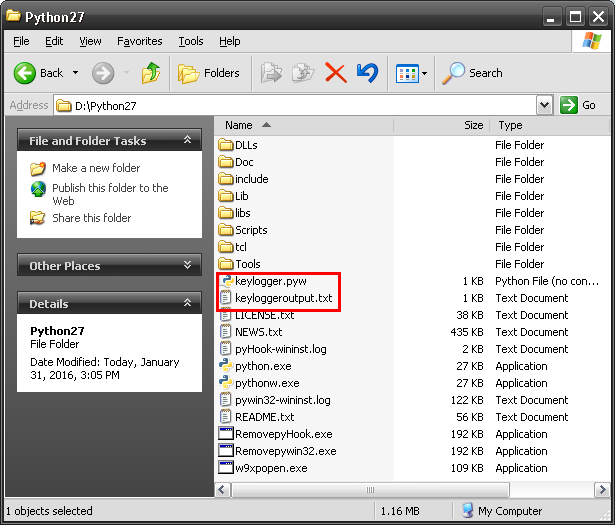Click the D:\Python27 address field
Screen dimensions: 615x525
[295, 105]
